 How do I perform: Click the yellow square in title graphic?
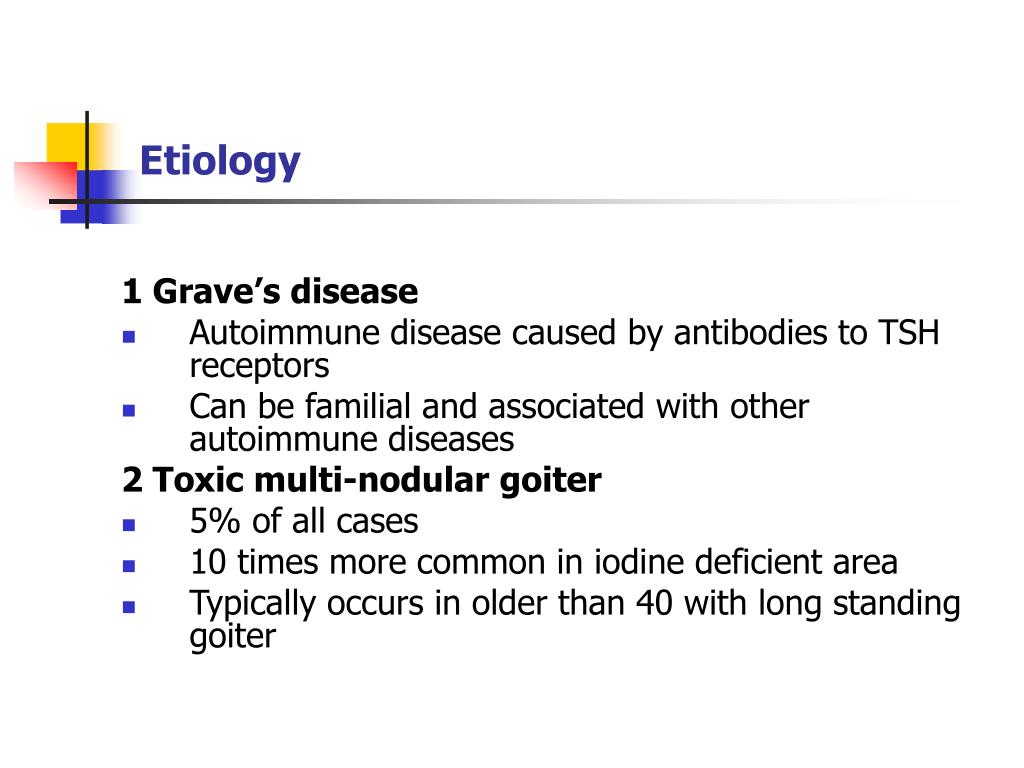tap(68, 143)
